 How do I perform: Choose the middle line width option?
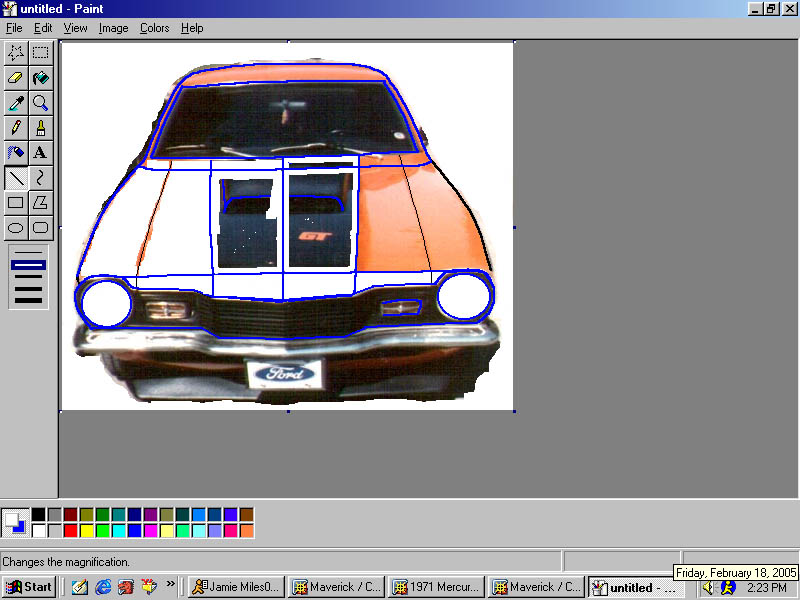coord(29,277)
